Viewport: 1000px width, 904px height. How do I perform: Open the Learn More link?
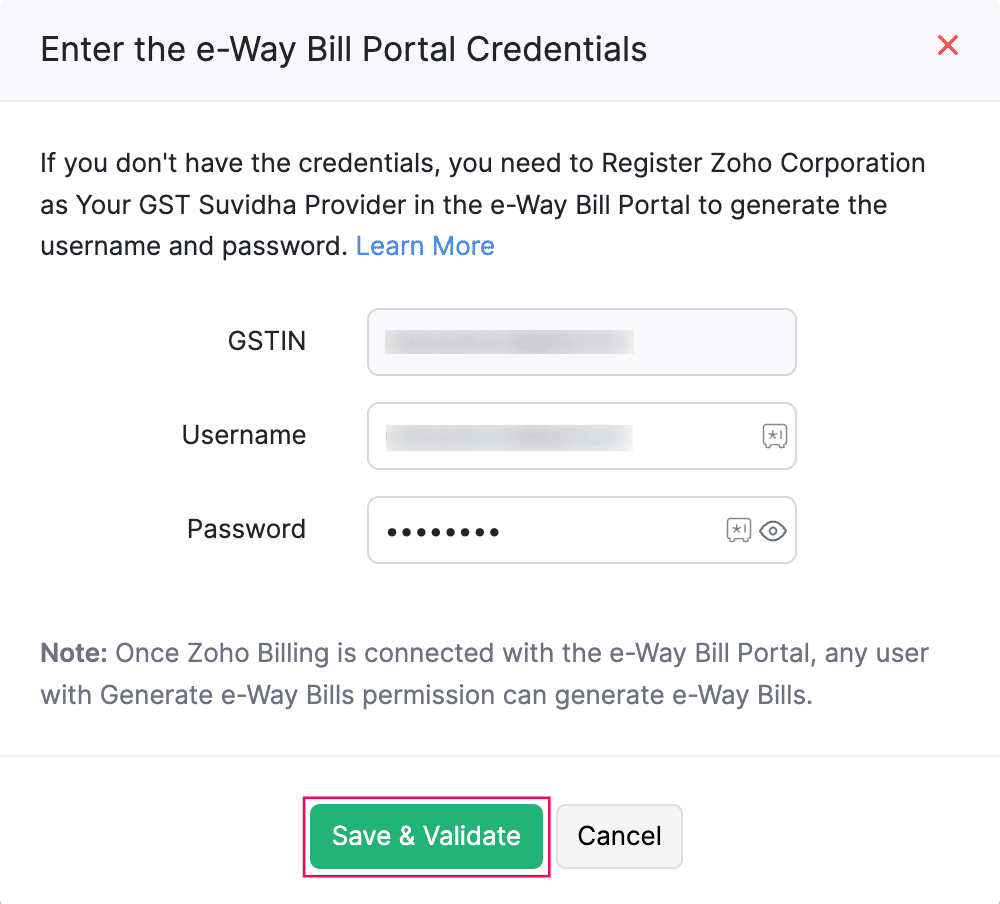(425, 245)
